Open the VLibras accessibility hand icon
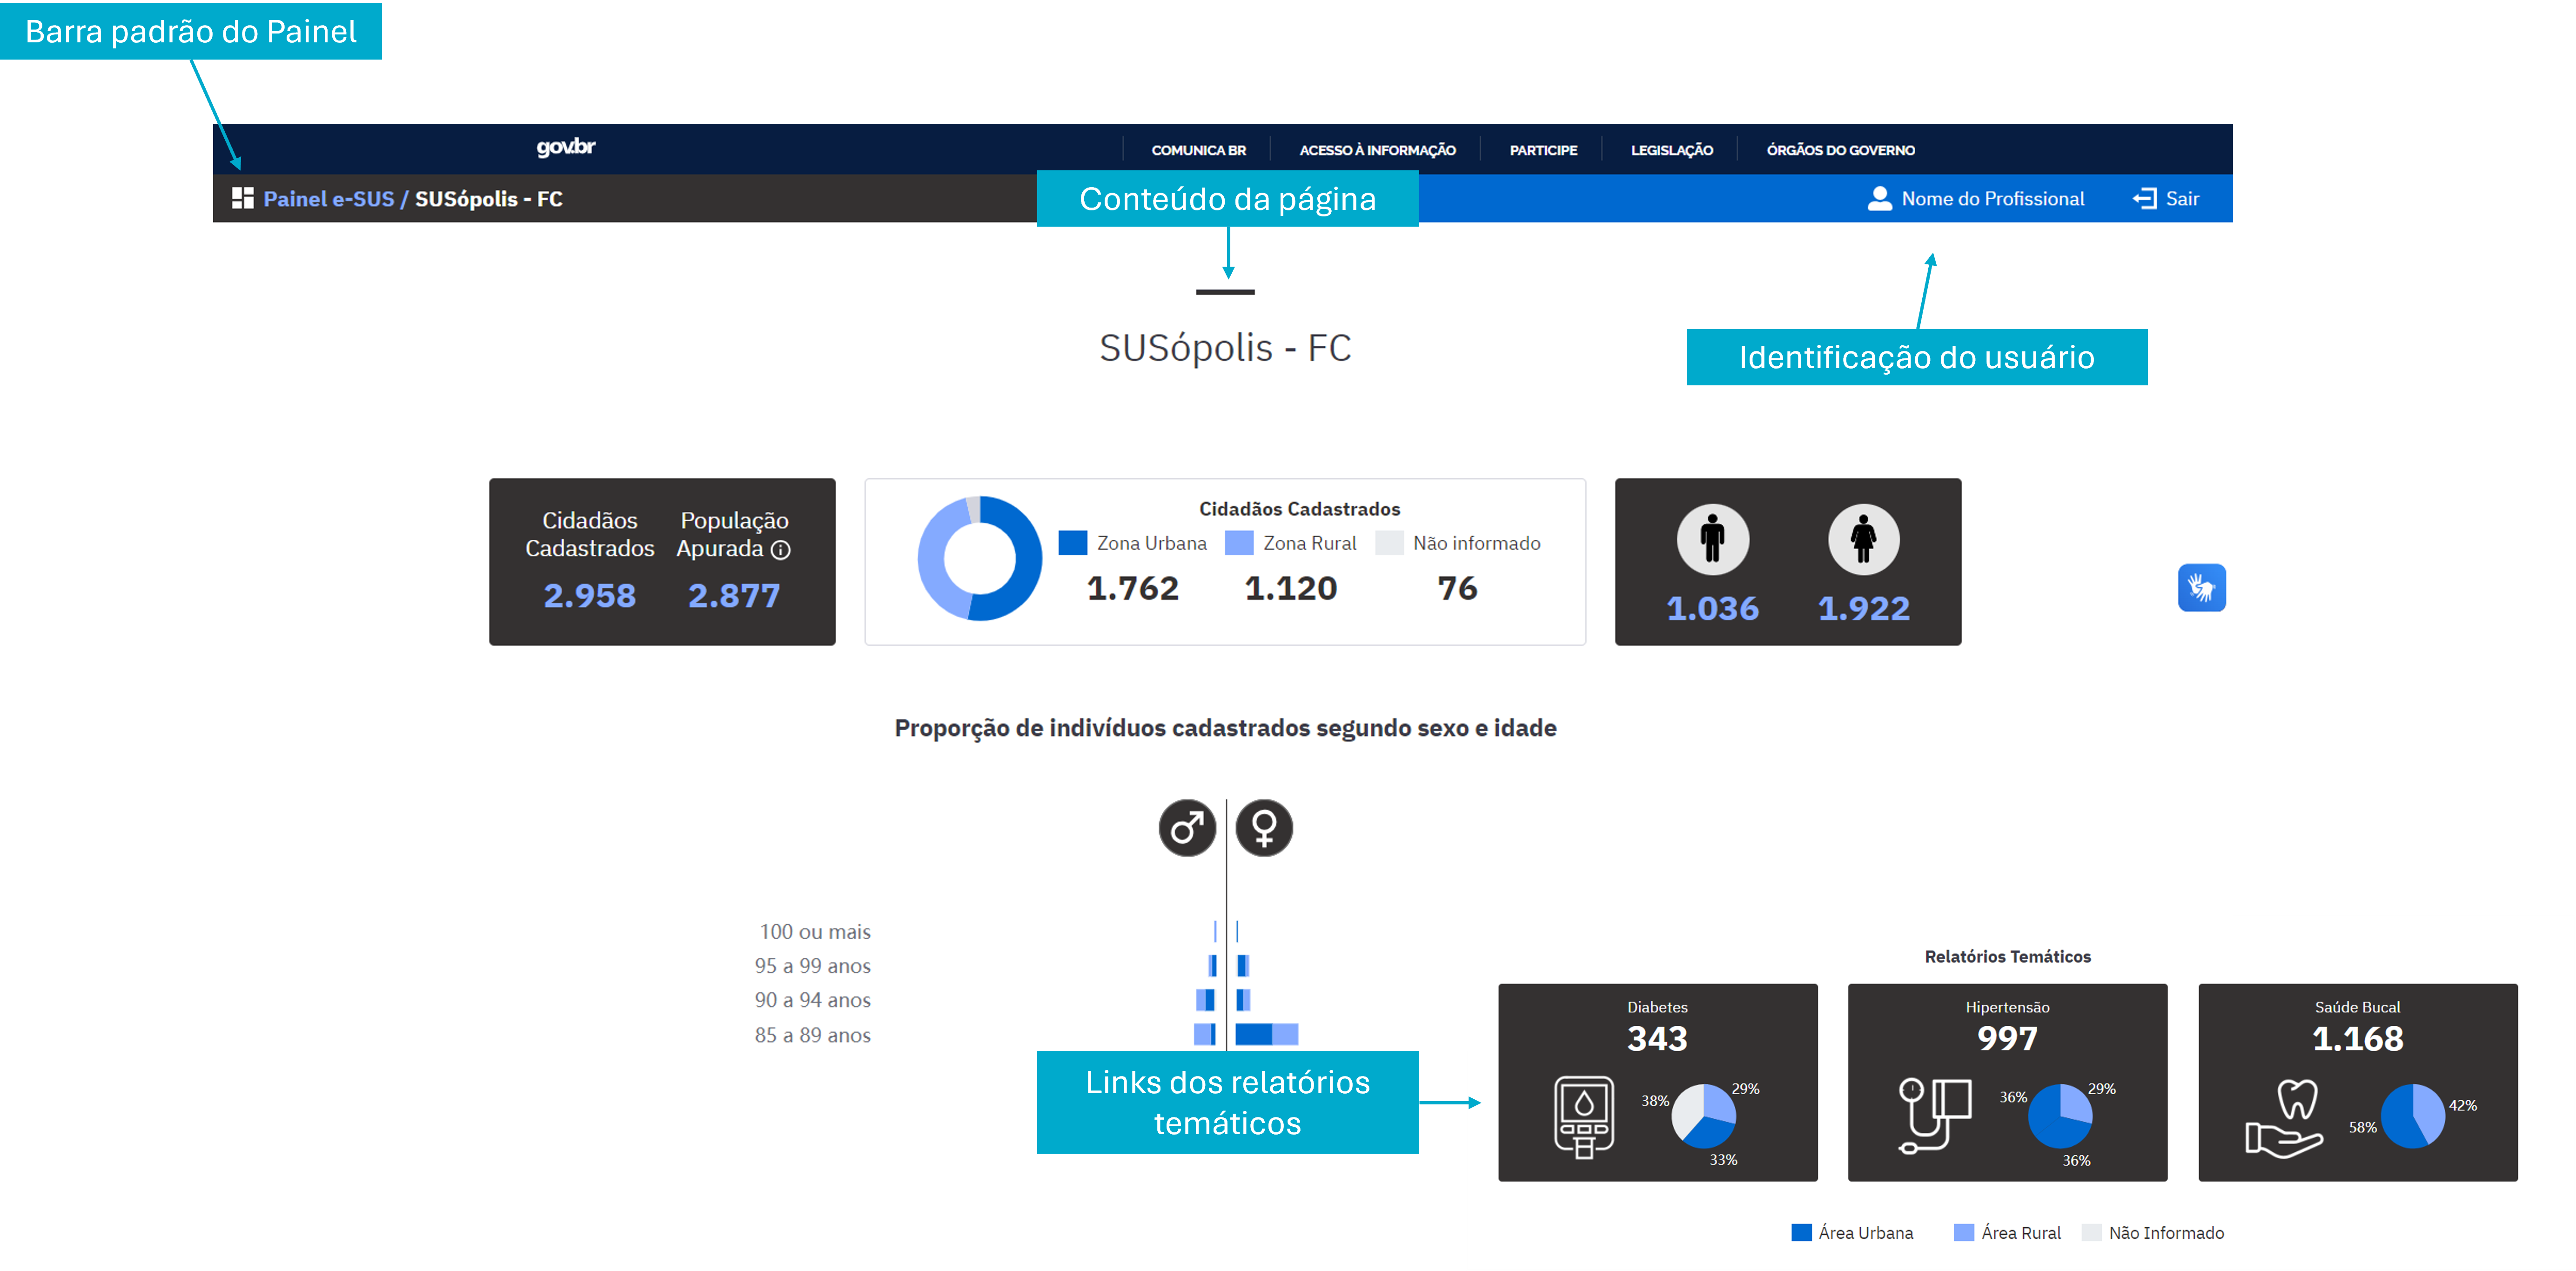2576x1271 pixels. click(2201, 587)
